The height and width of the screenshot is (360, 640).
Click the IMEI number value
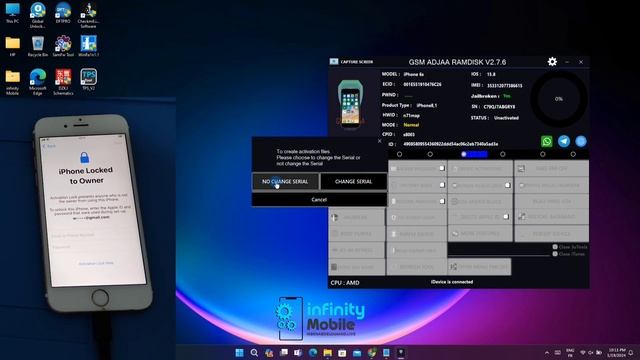pyautogui.click(x=504, y=86)
